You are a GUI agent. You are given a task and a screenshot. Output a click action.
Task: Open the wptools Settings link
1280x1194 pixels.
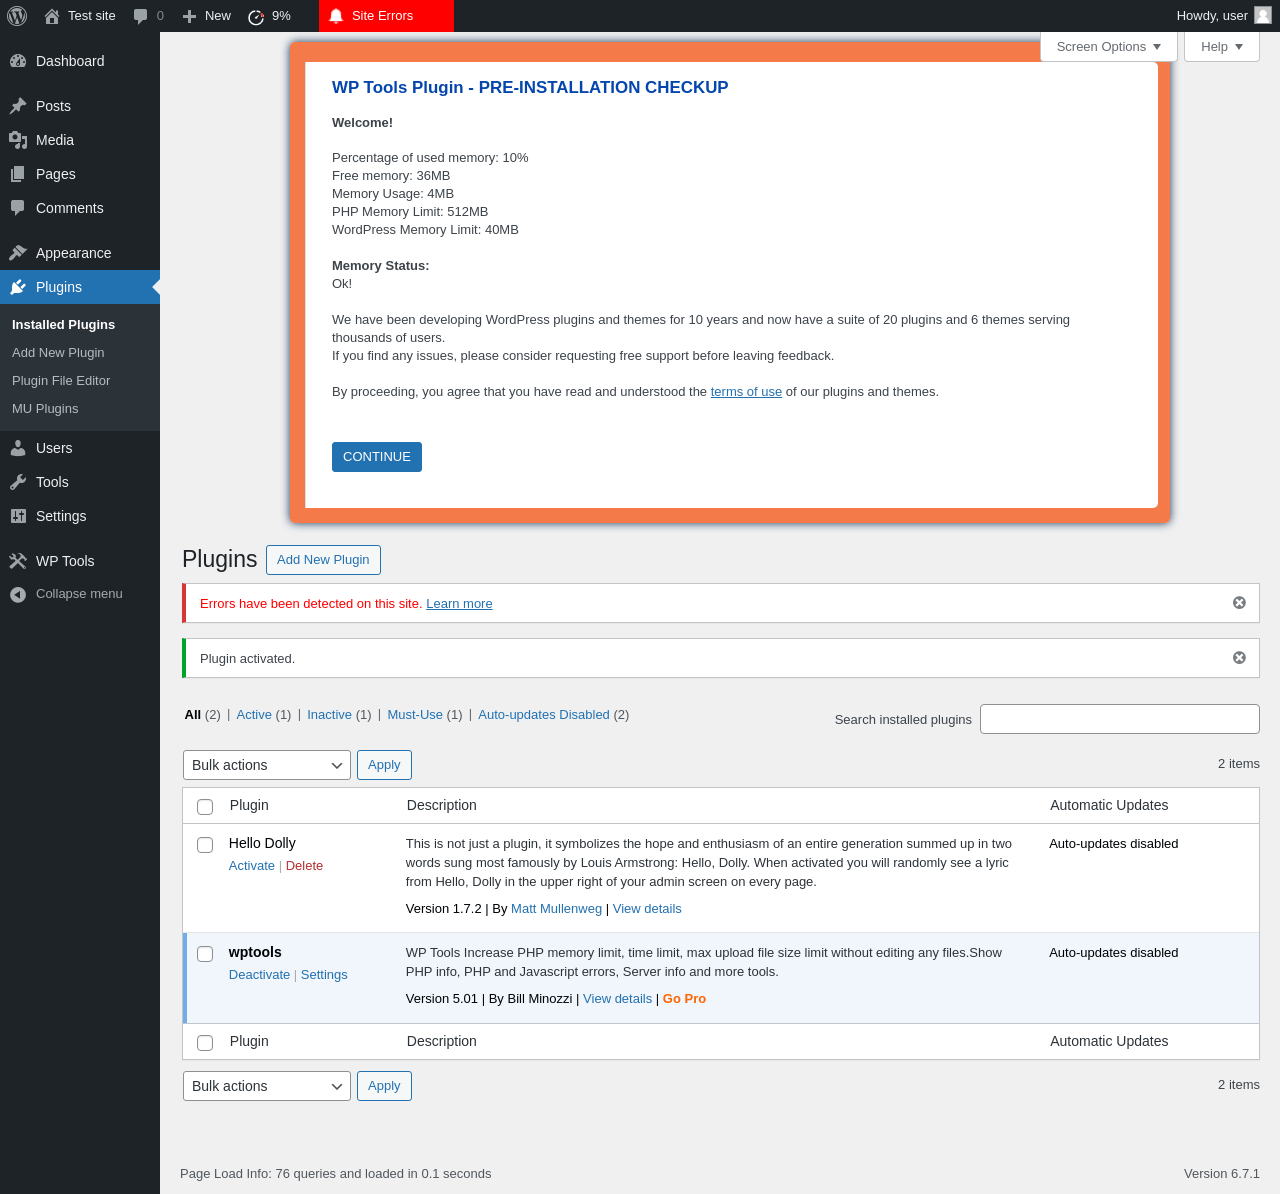(324, 975)
